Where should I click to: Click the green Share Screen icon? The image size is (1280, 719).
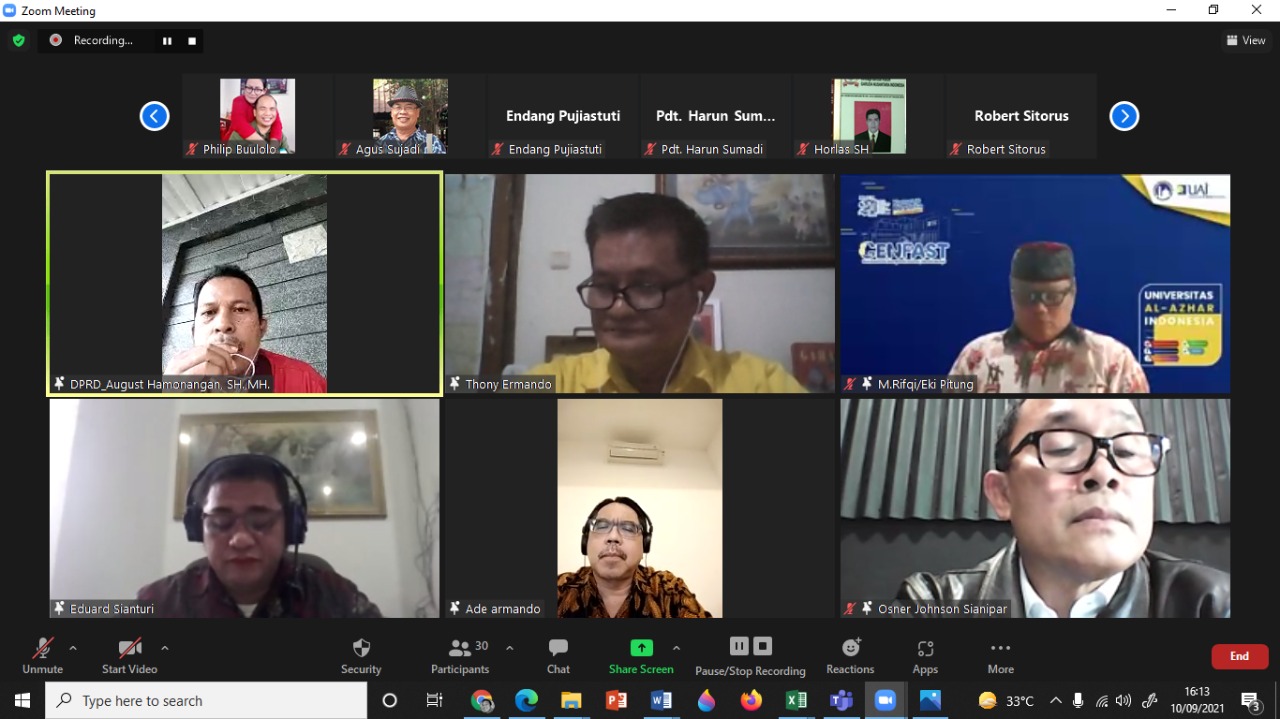641,648
